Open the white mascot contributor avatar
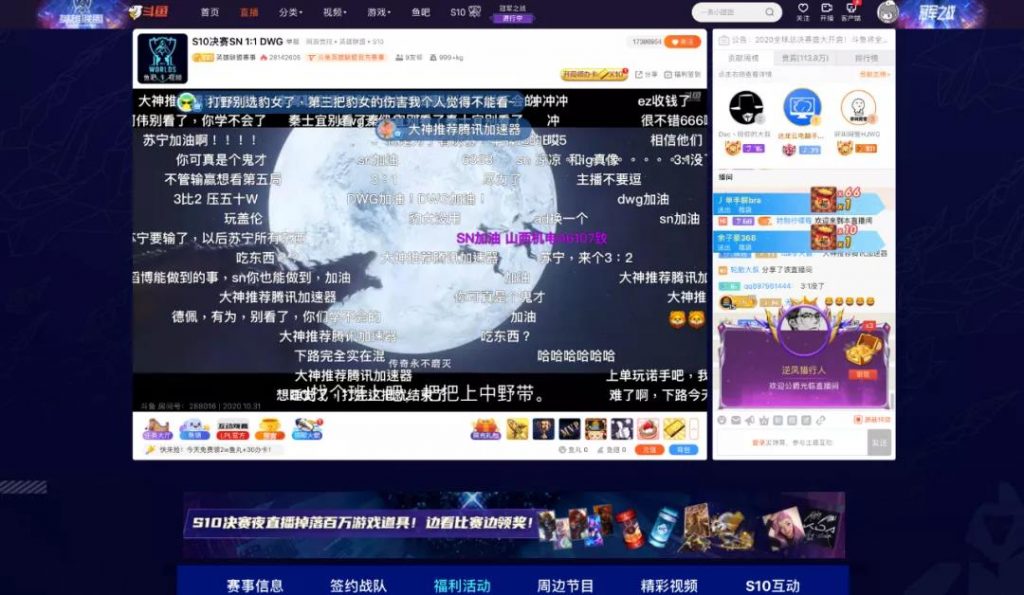1024x595 pixels. (x=857, y=107)
